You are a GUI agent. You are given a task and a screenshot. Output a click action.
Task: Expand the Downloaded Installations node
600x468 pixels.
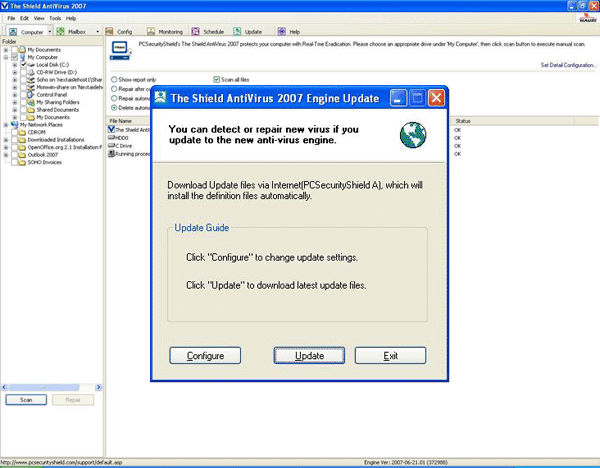(6, 140)
